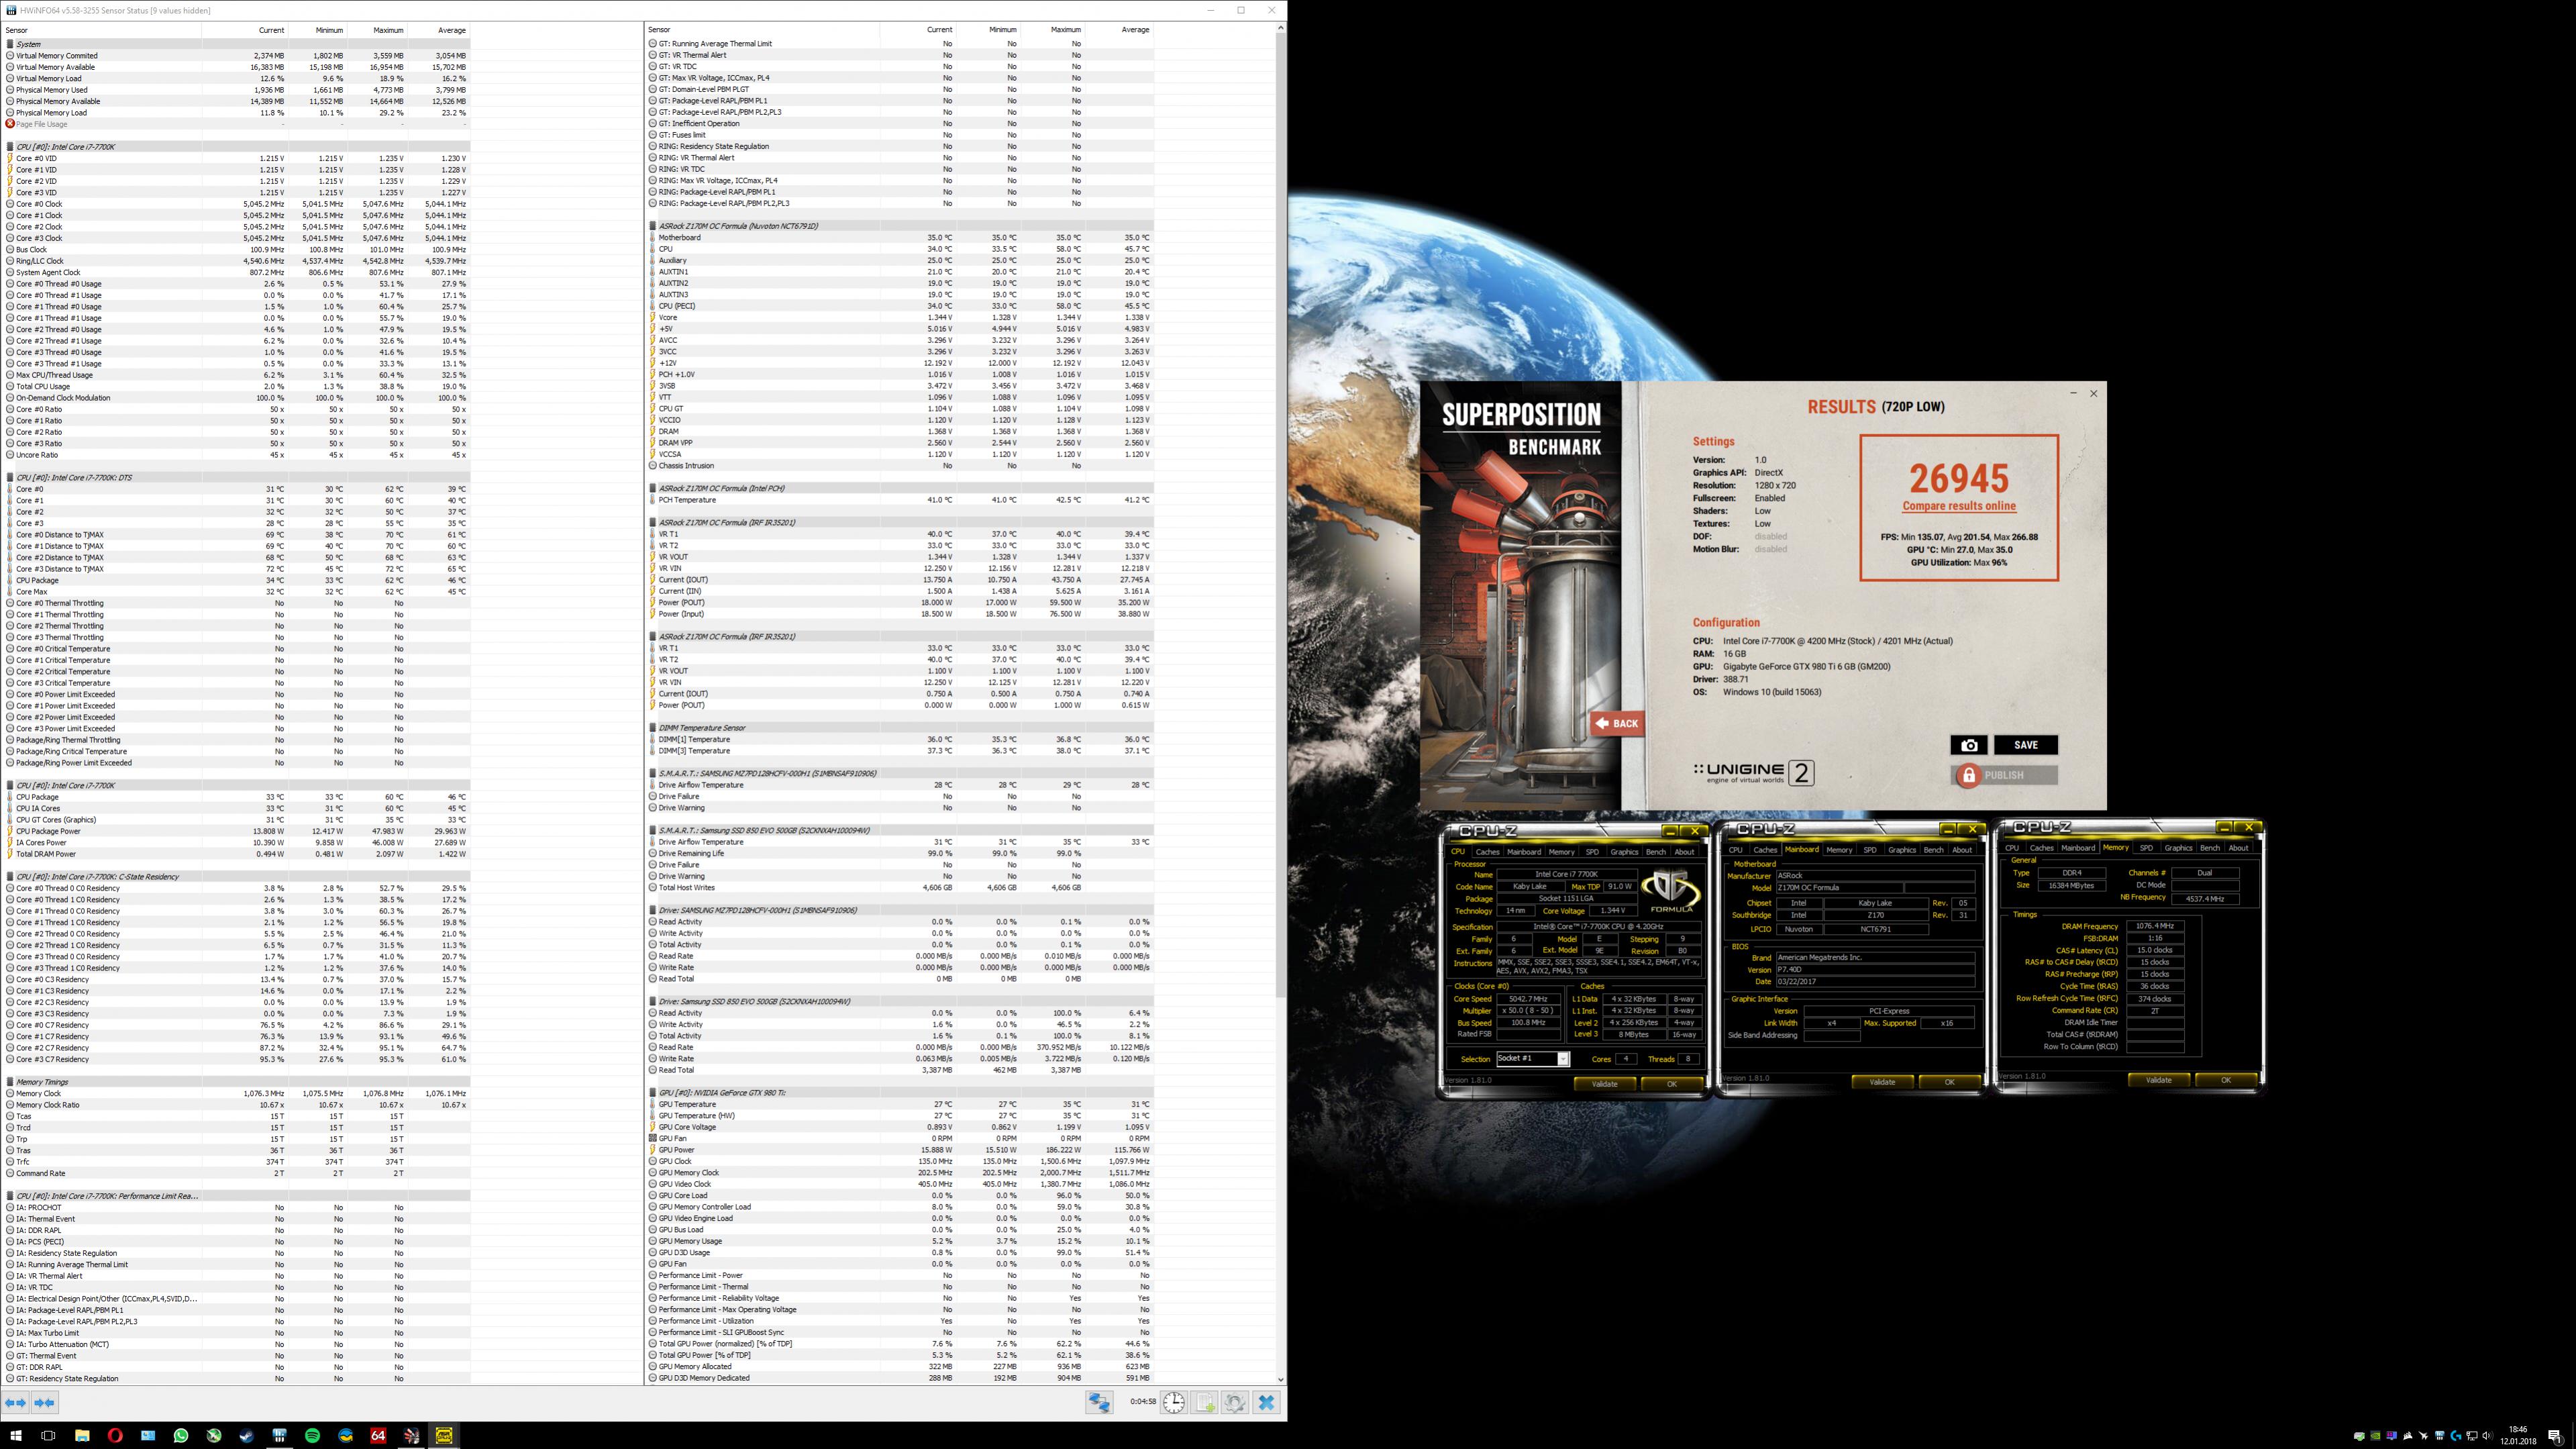The height and width of the screenshot is (1449, 2576).
Task: Open the SPD tab in the third CPU-Z window
Action: point(2146,848)
